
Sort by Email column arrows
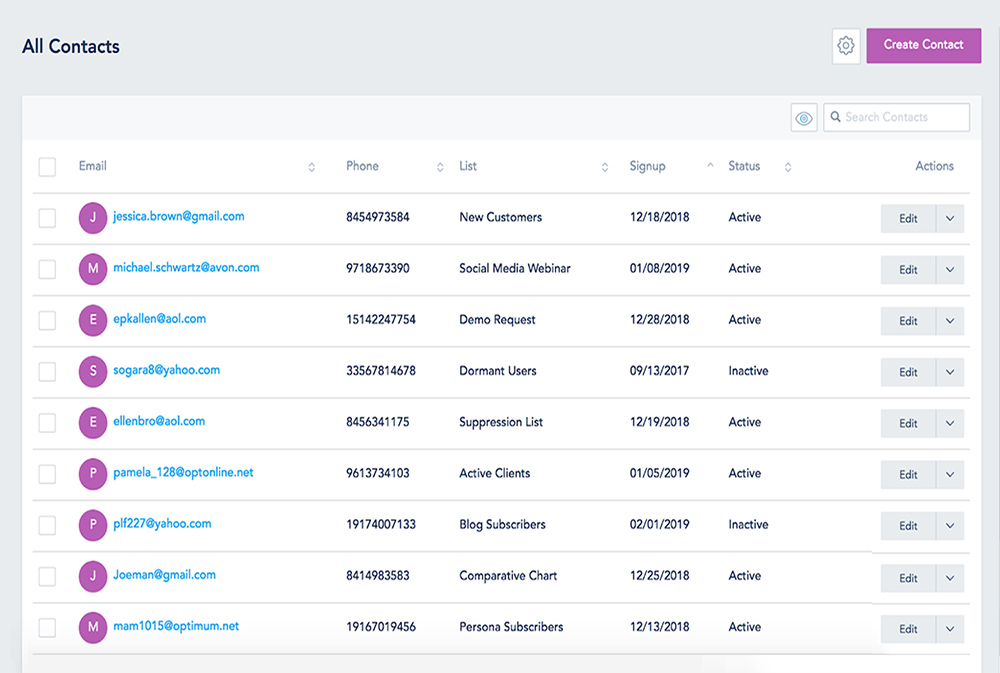pyautogui.click(x=311, y=167)
